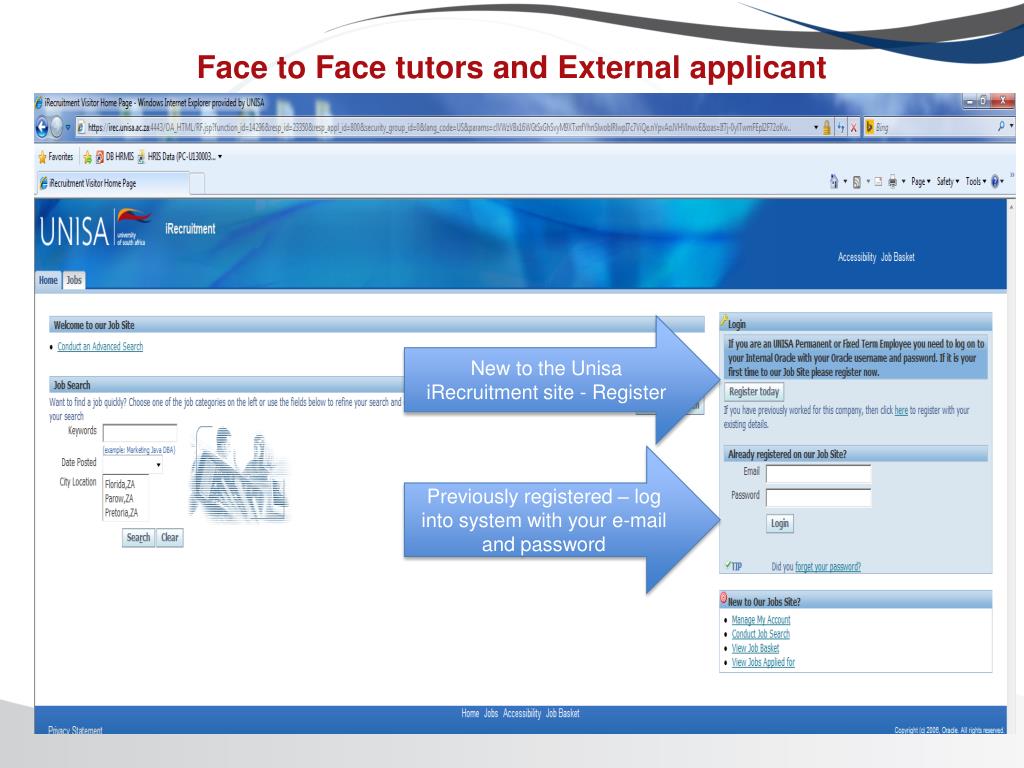
Task: Open the View Job Basket link
Action: pos(755,648)
